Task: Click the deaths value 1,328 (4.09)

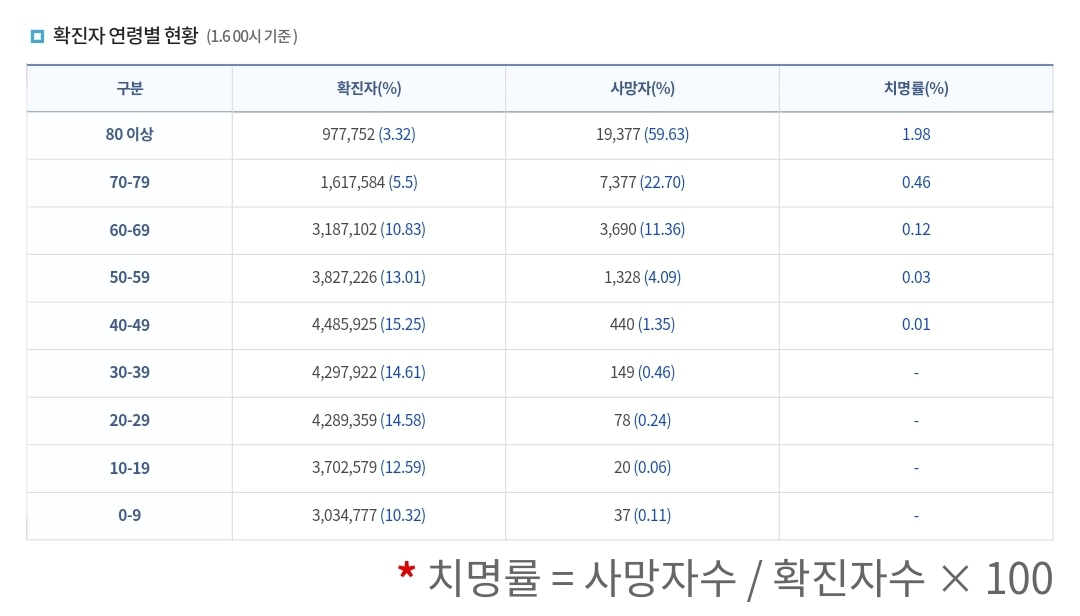Action: pyautogui.click(x=642, y=278)
